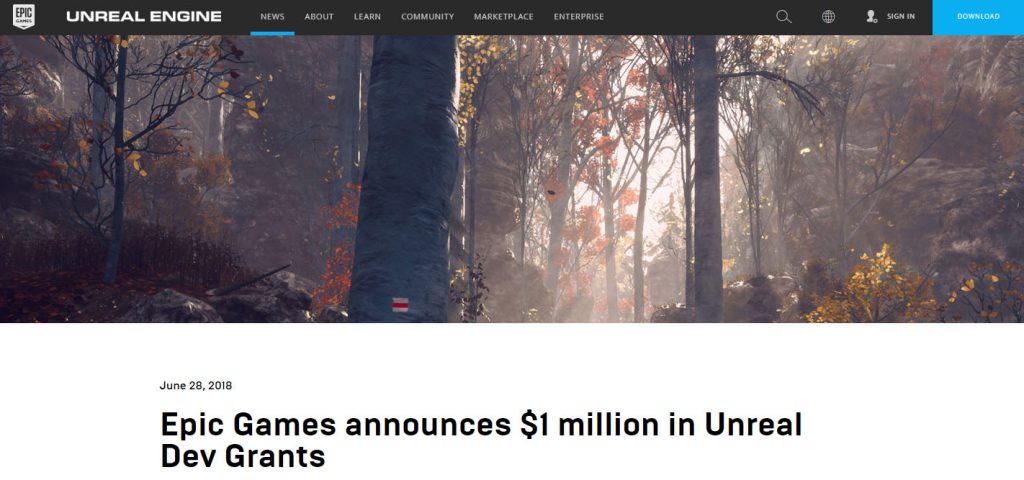
Task: Open the News menu item
Action: click(272, 17)
